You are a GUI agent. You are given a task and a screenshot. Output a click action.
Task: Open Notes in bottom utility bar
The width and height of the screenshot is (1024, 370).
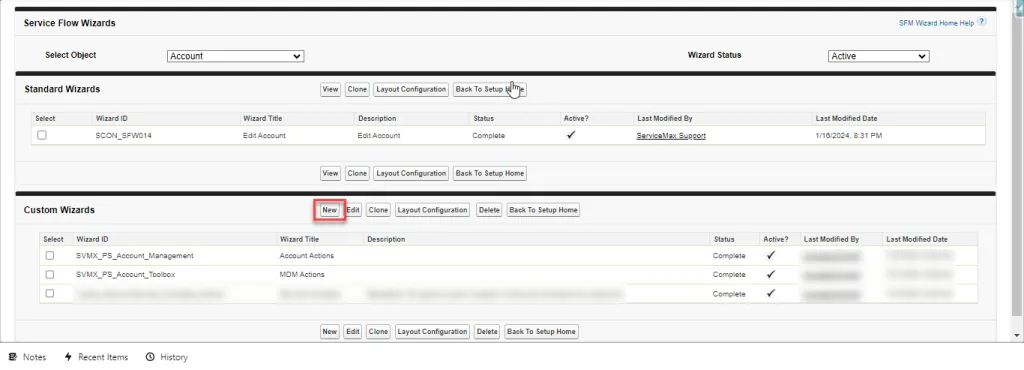pos(27,357)
